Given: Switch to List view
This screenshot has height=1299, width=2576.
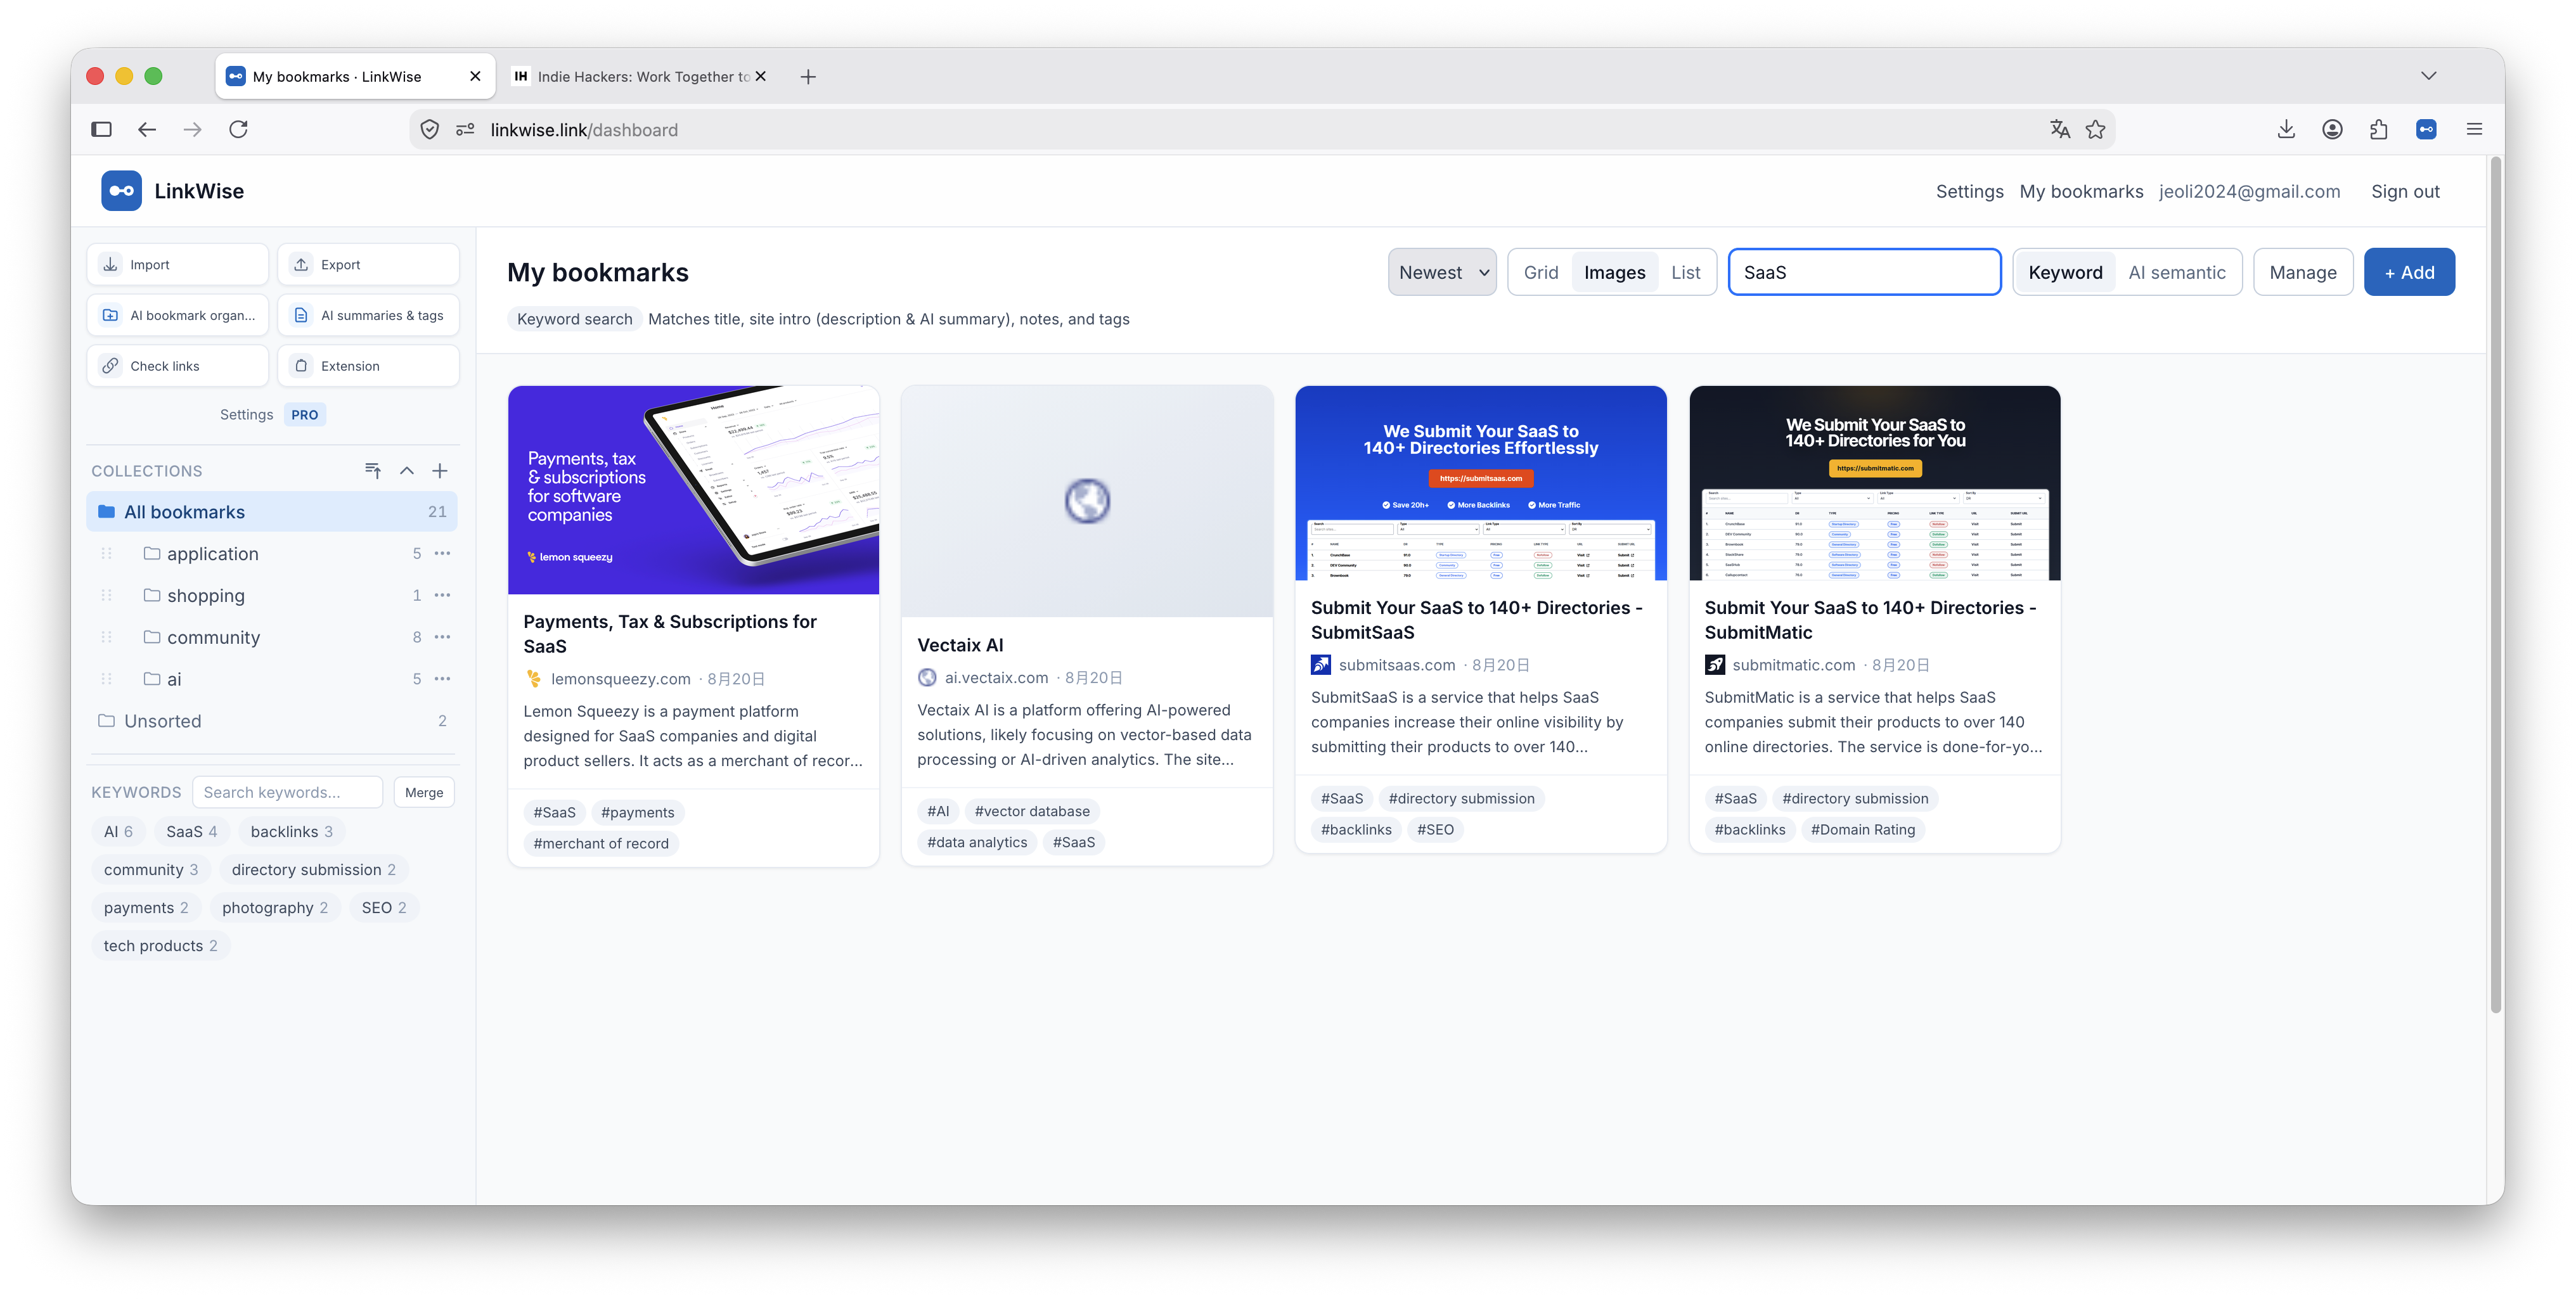Looking at the screenshot, I should [x=1685, y=272].
